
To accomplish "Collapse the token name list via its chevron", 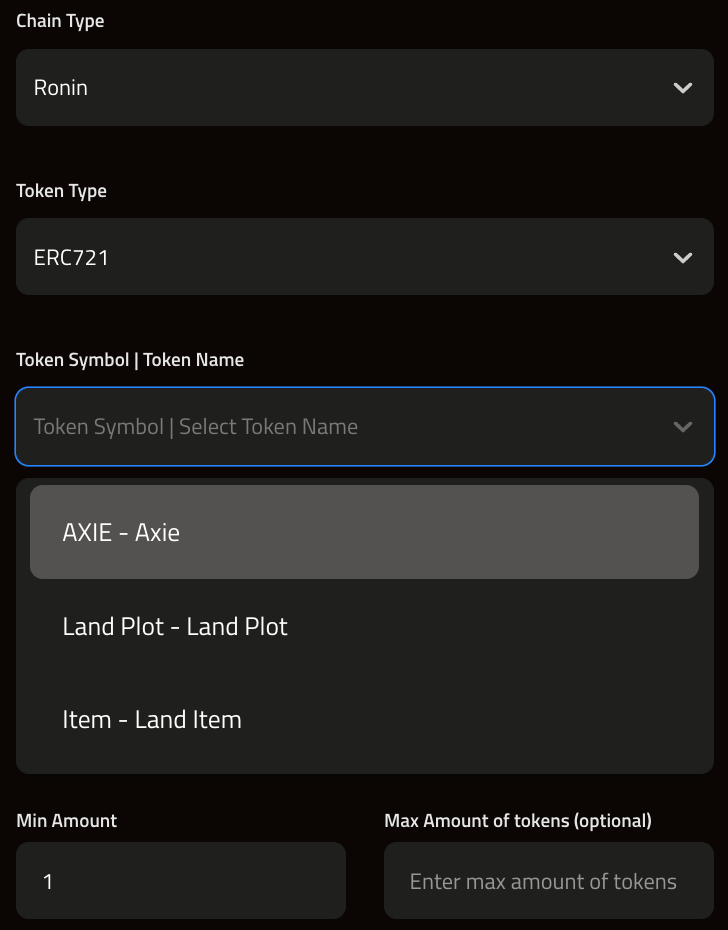I will pos(683,427).
